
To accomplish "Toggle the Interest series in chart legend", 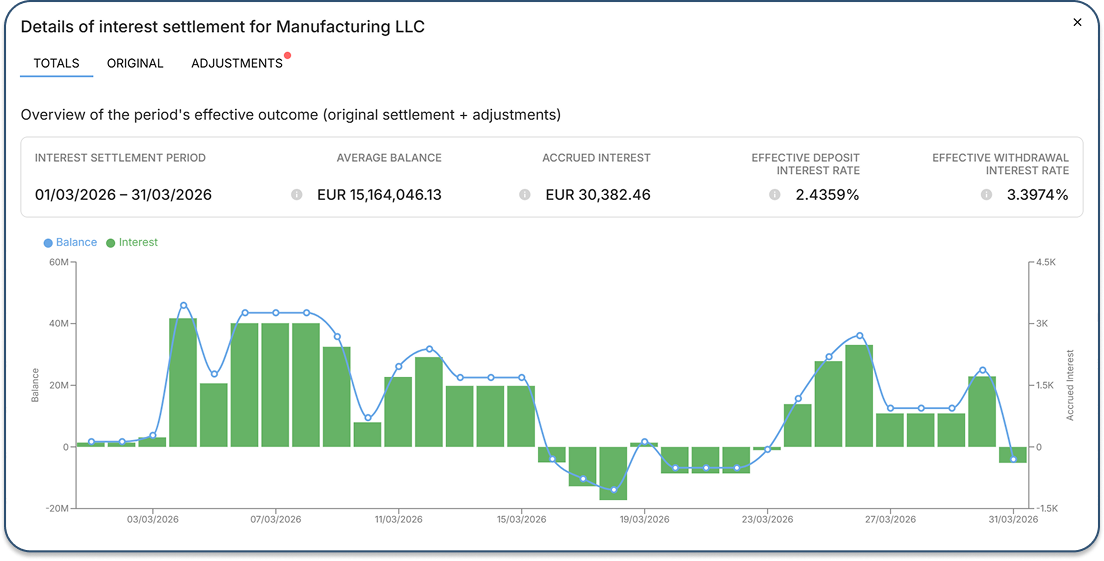I will [132, 242].
